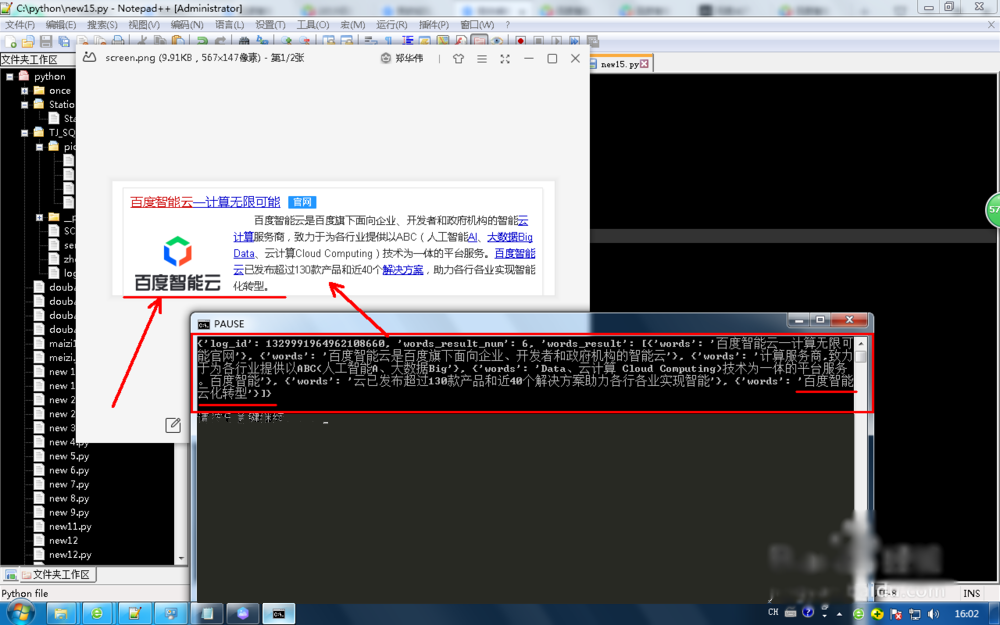This screenshot has width=1000, height=625.
Task: Select the once folder in tree
Action: (60, 91)
